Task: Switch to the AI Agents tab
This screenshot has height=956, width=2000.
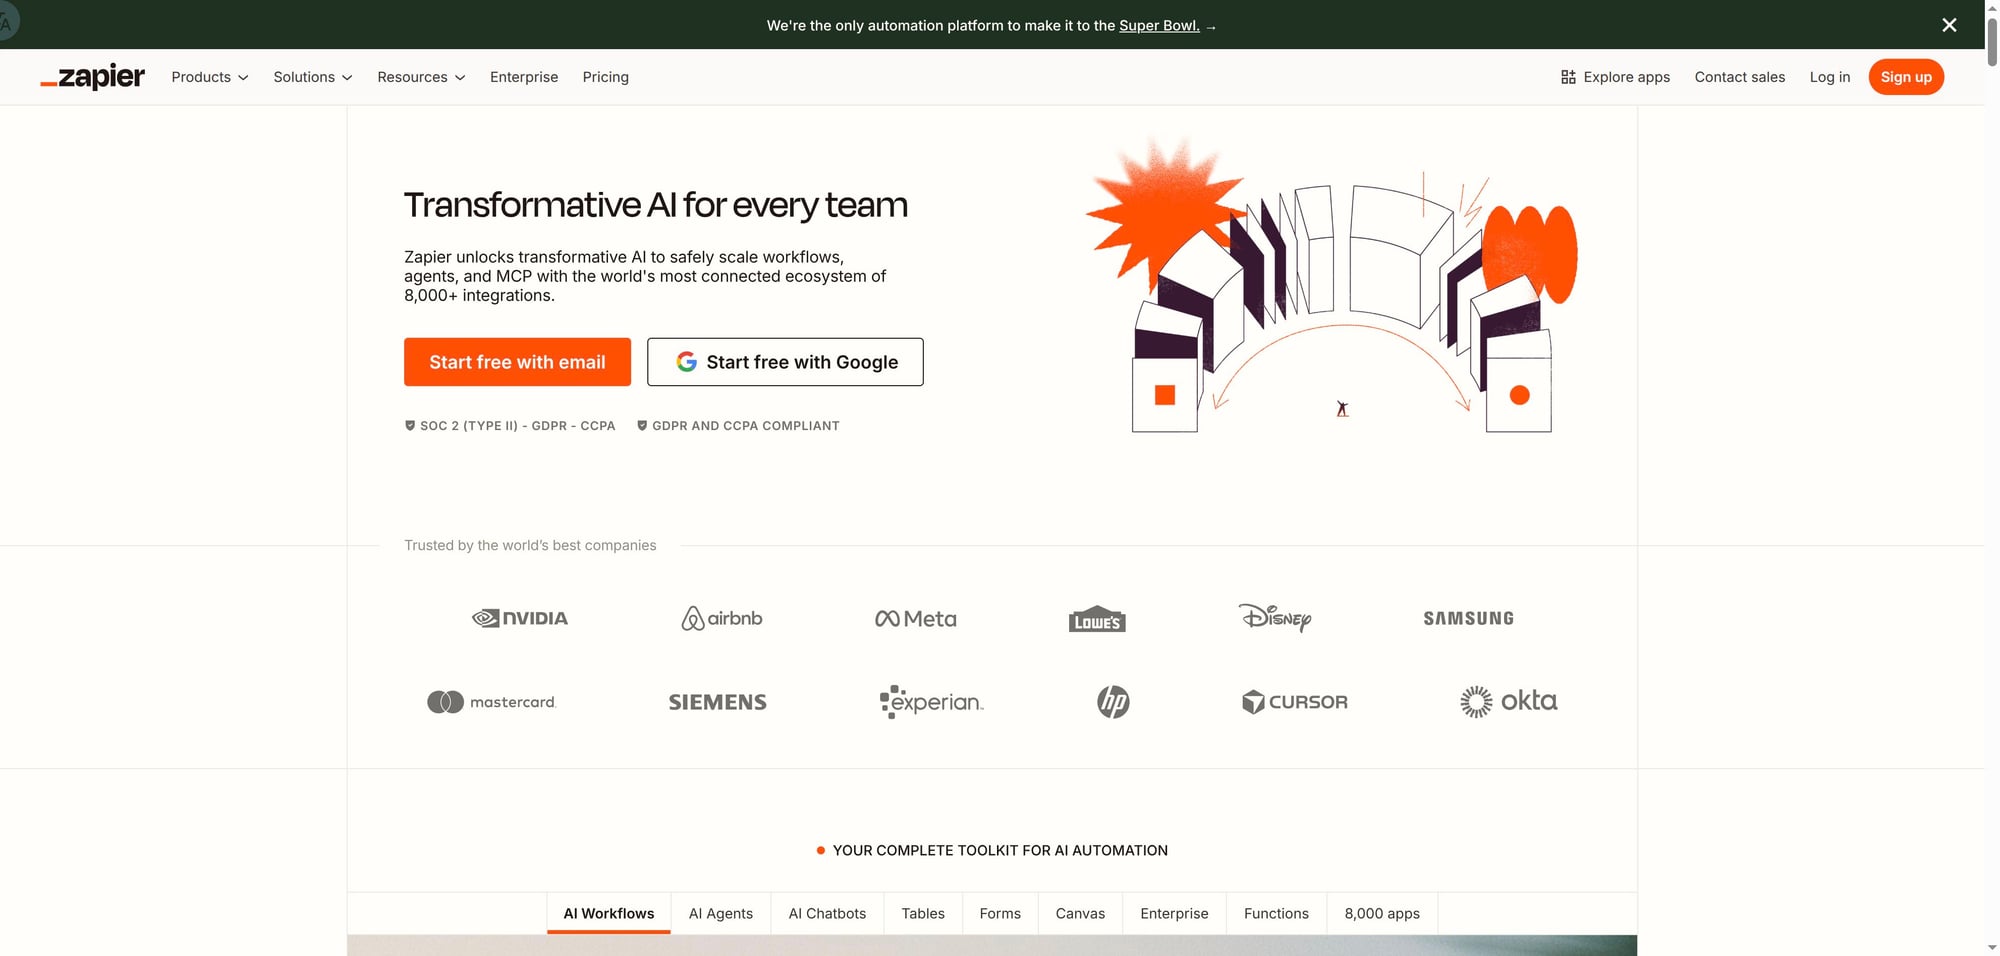Action: 720,913
